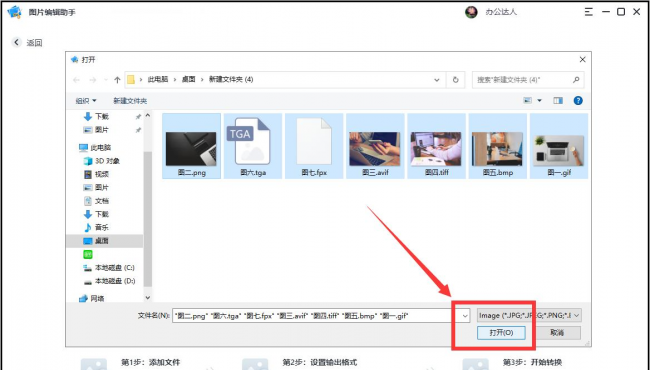Click the 取消 button
The height and width of the screenshot is (370, 650).
click(x=558, y=333)
